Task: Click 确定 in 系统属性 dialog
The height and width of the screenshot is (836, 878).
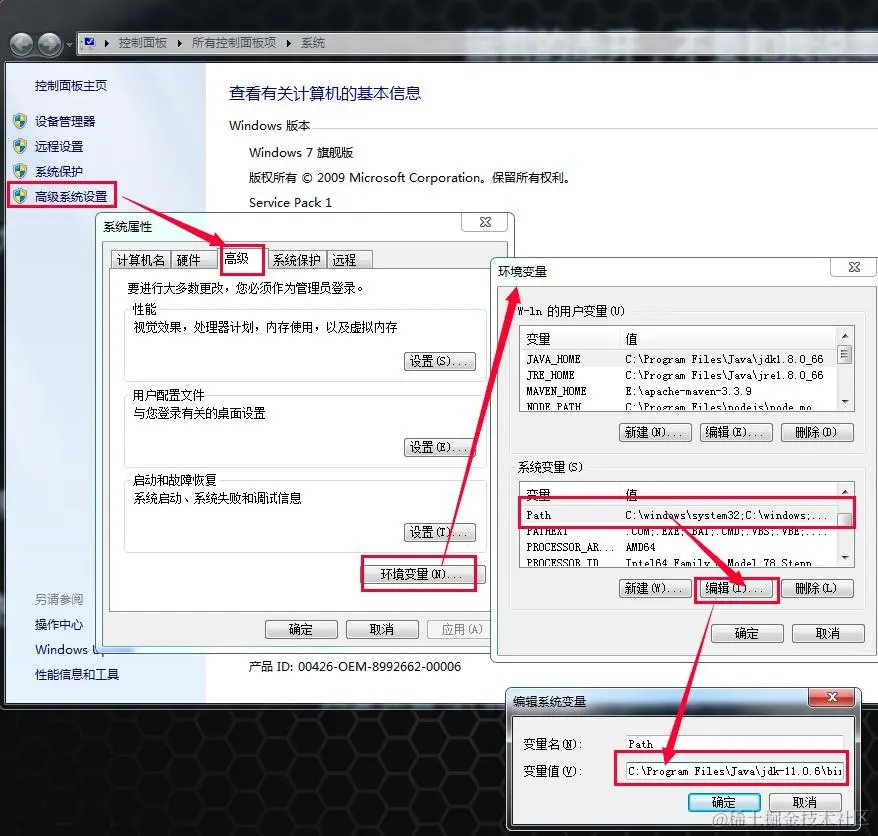Action: coord(301,629)
